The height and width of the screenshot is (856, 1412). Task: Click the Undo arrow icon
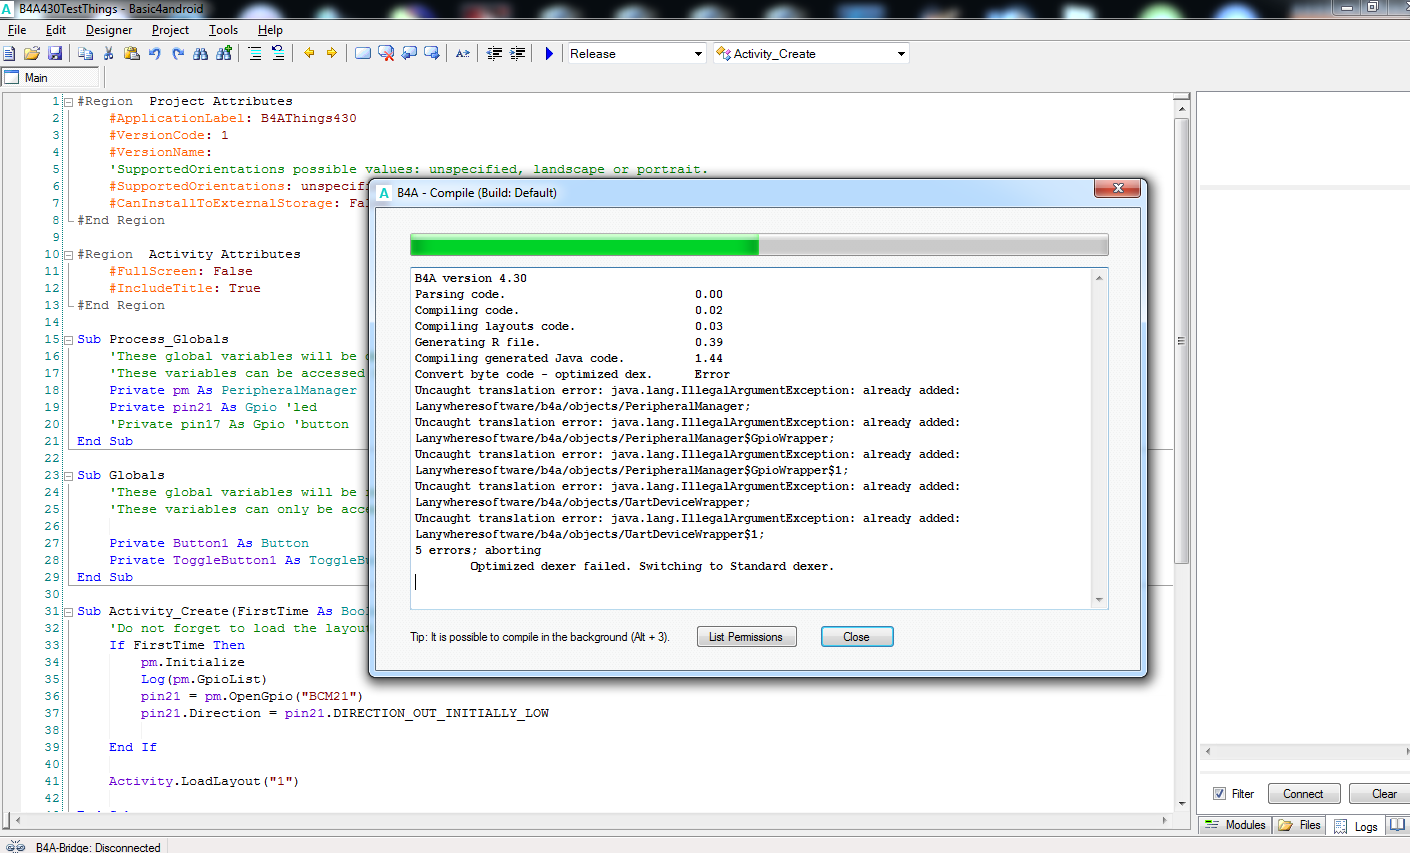click(155, 54)
